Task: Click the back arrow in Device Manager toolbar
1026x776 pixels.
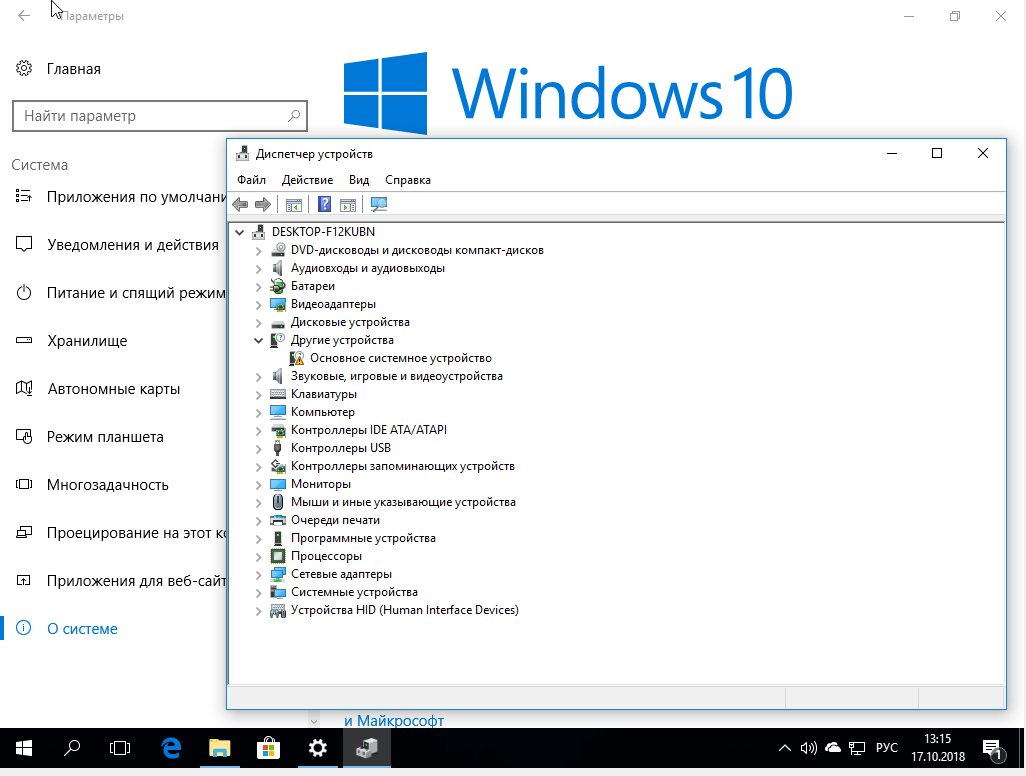Action: (240, 205)
